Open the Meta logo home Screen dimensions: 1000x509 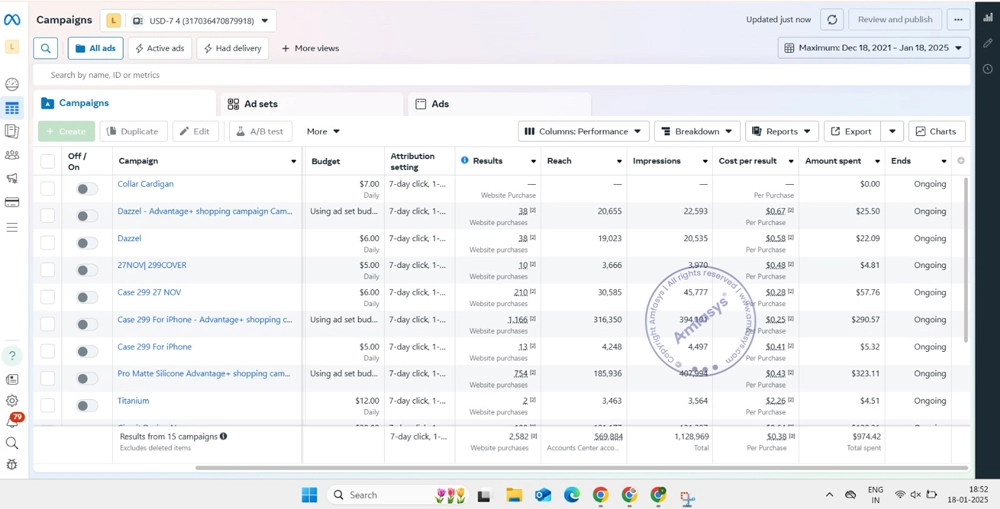pos(11,20)
